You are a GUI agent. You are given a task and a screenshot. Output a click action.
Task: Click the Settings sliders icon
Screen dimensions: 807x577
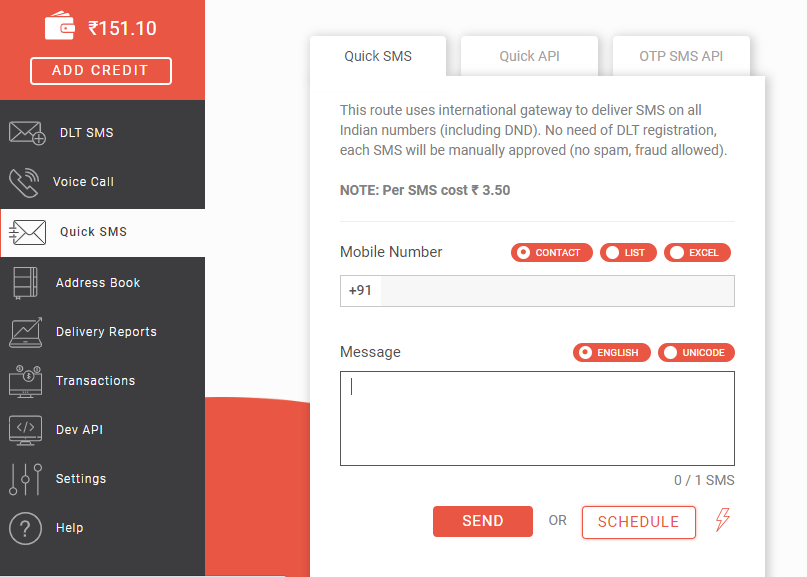tap(25, 479)
